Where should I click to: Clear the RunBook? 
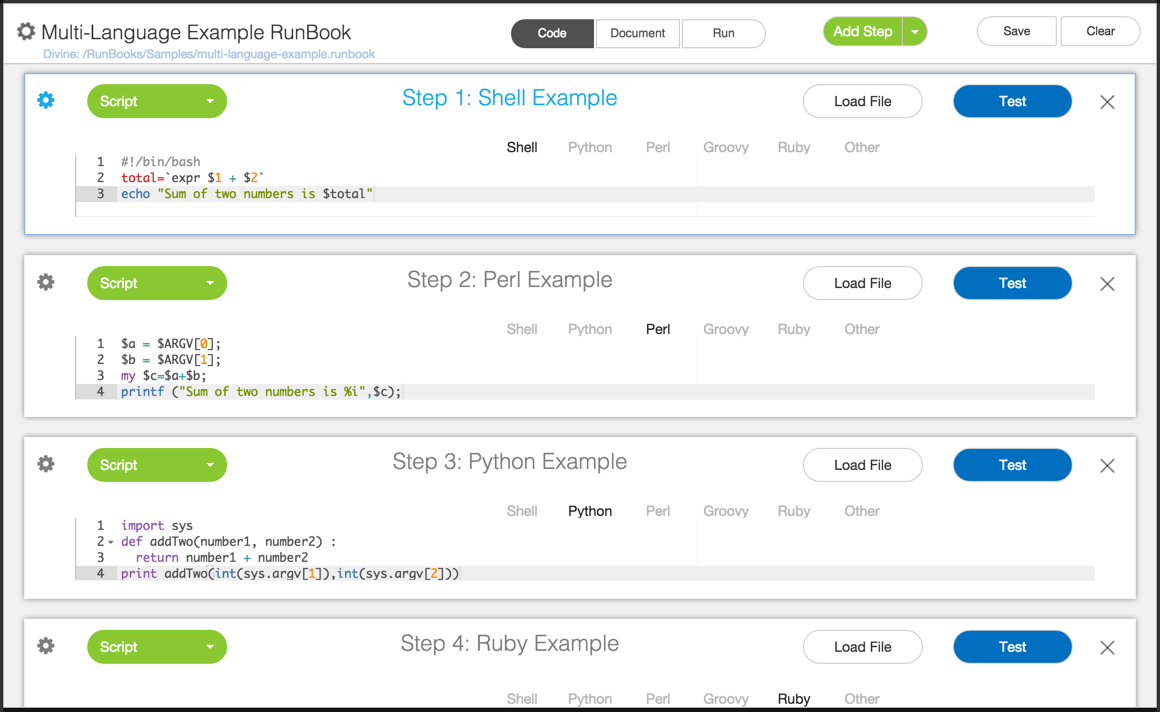point(1100,31)
